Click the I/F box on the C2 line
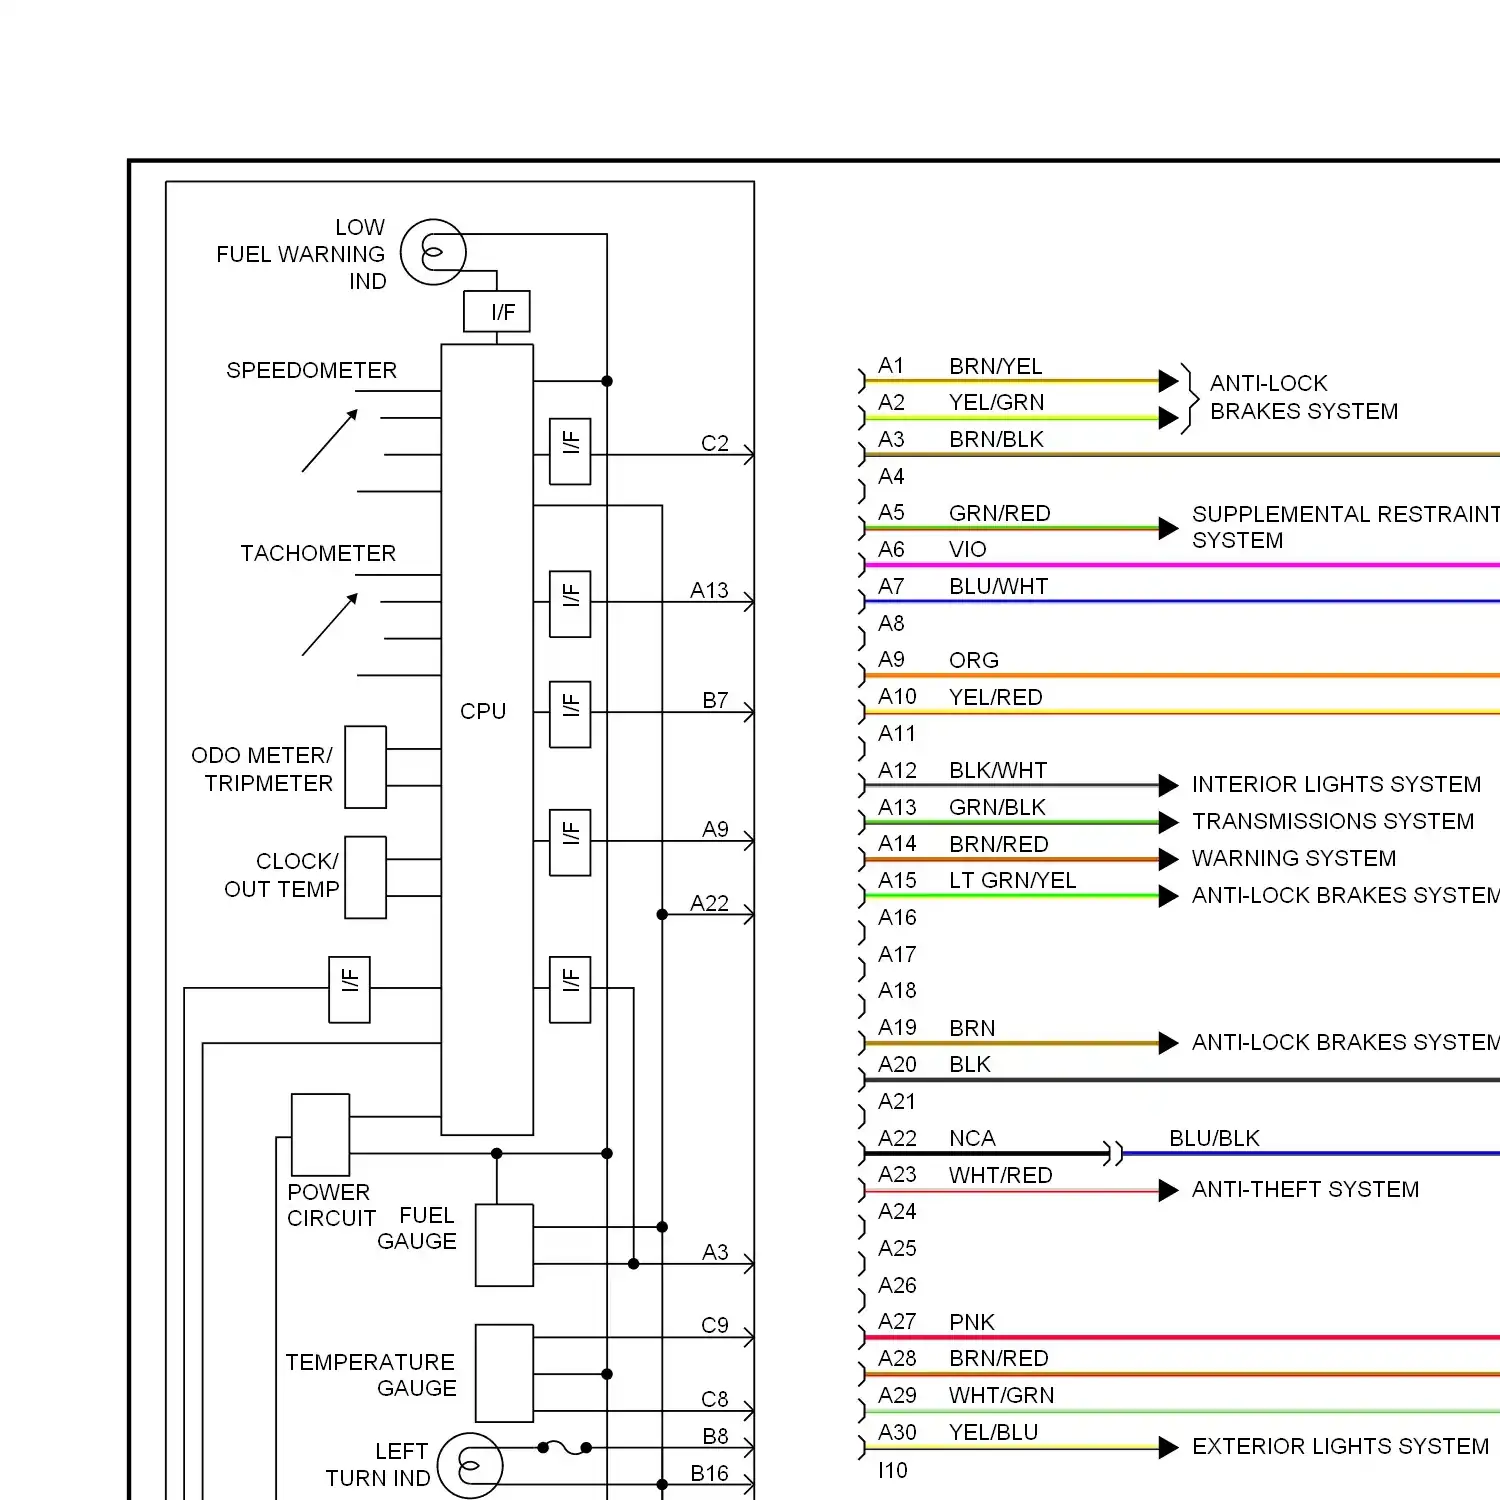Viewport: 1500px width, 1500px height. pyautogui.click(x=570, y=451)
